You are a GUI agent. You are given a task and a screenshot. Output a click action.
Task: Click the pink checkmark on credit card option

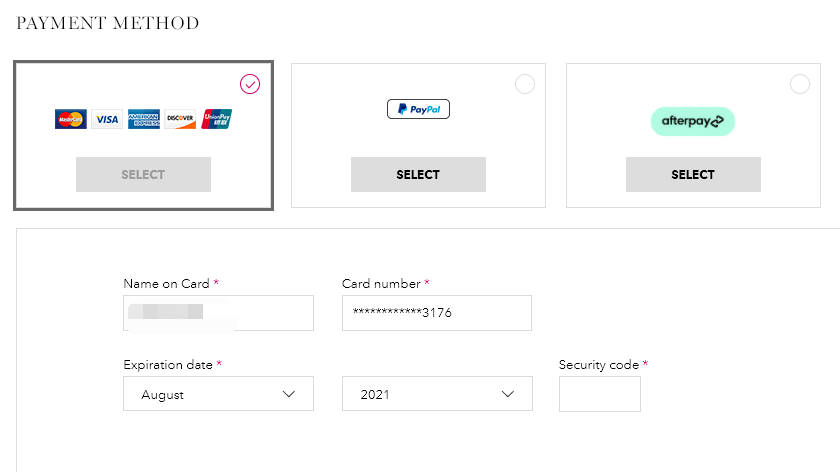tap(250, 84)
